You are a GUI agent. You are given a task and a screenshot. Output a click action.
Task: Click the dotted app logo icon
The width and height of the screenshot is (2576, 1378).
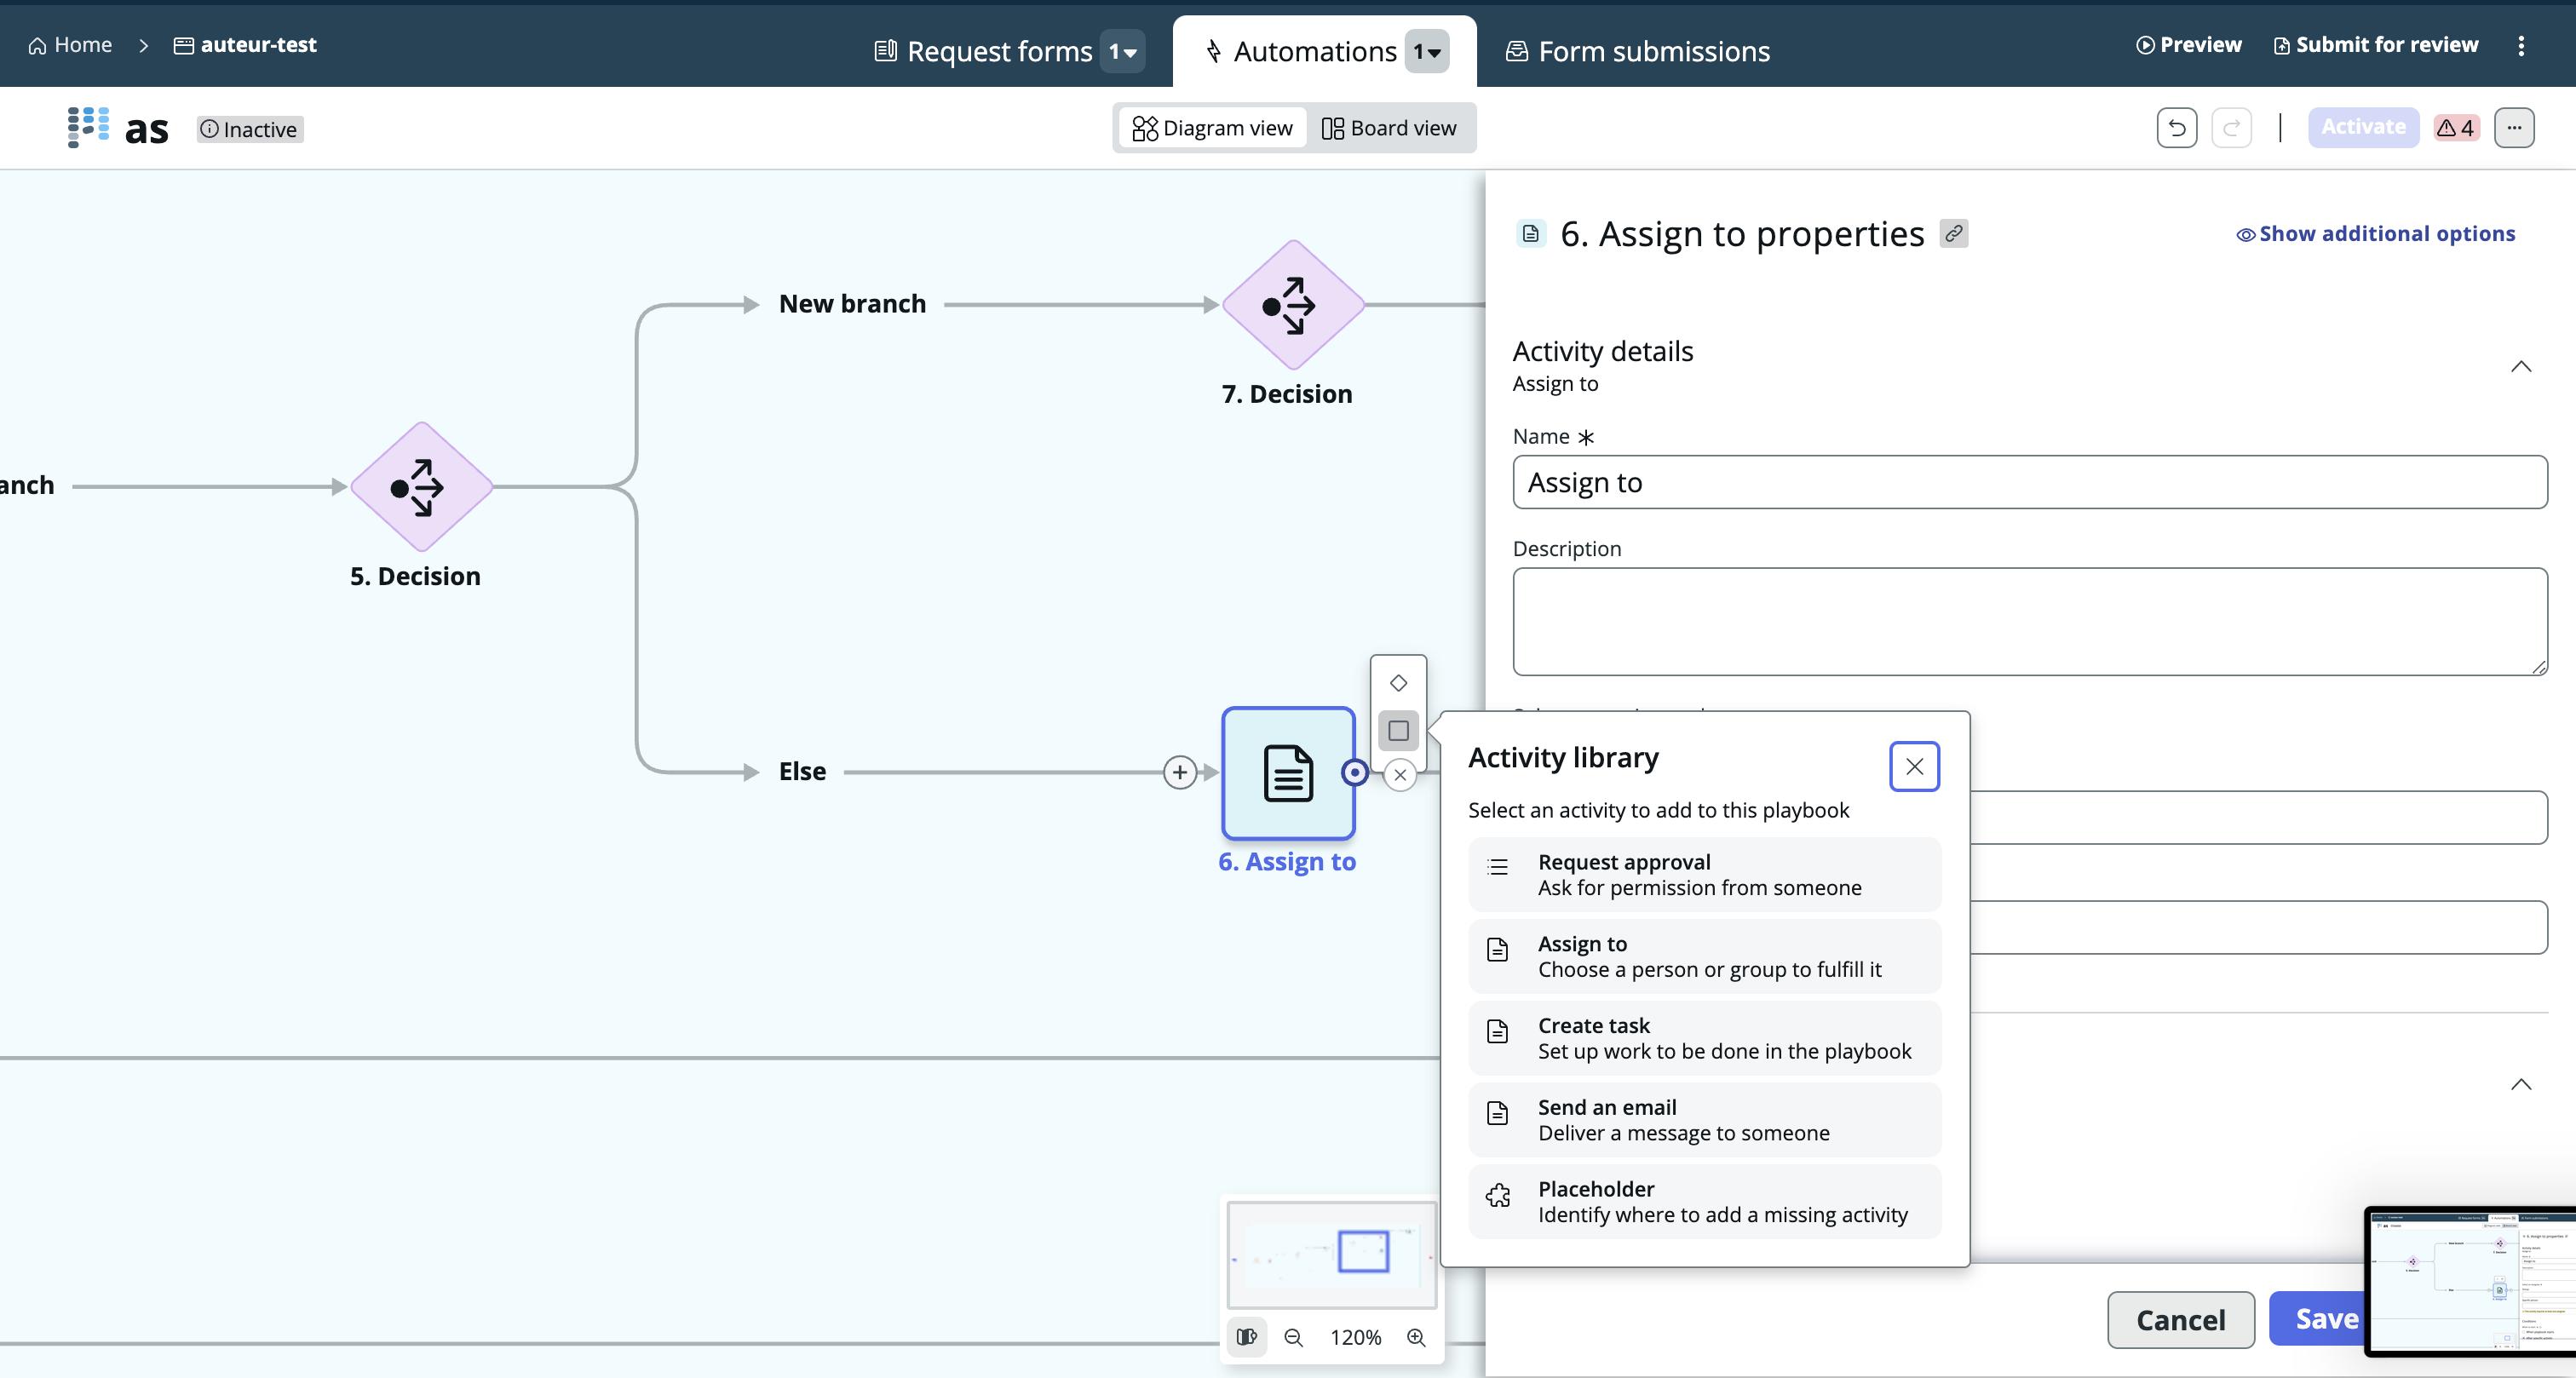click(88, 127)
